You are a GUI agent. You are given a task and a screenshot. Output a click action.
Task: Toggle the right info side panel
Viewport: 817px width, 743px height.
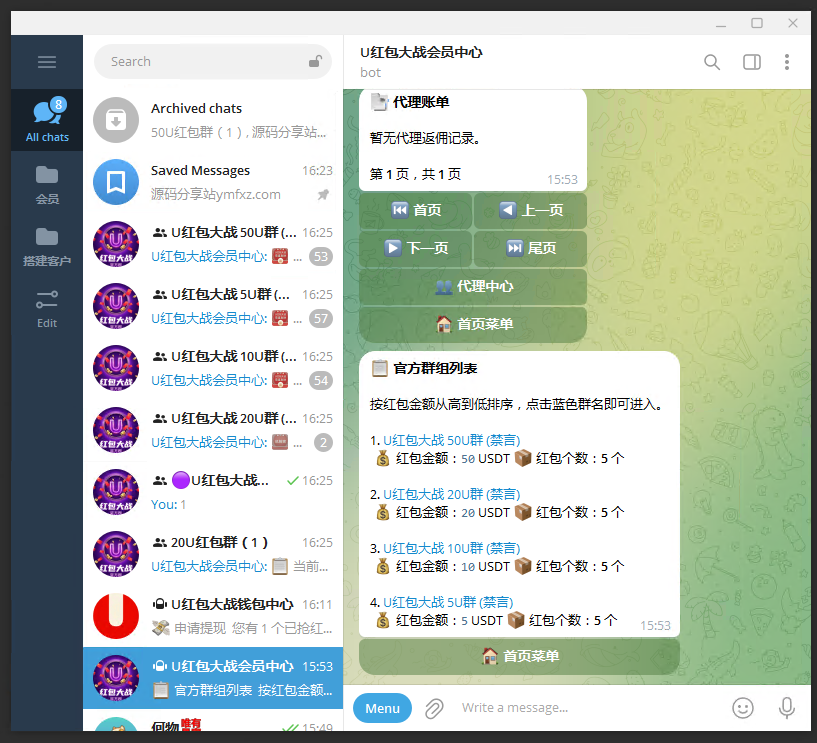click(751, 62)
